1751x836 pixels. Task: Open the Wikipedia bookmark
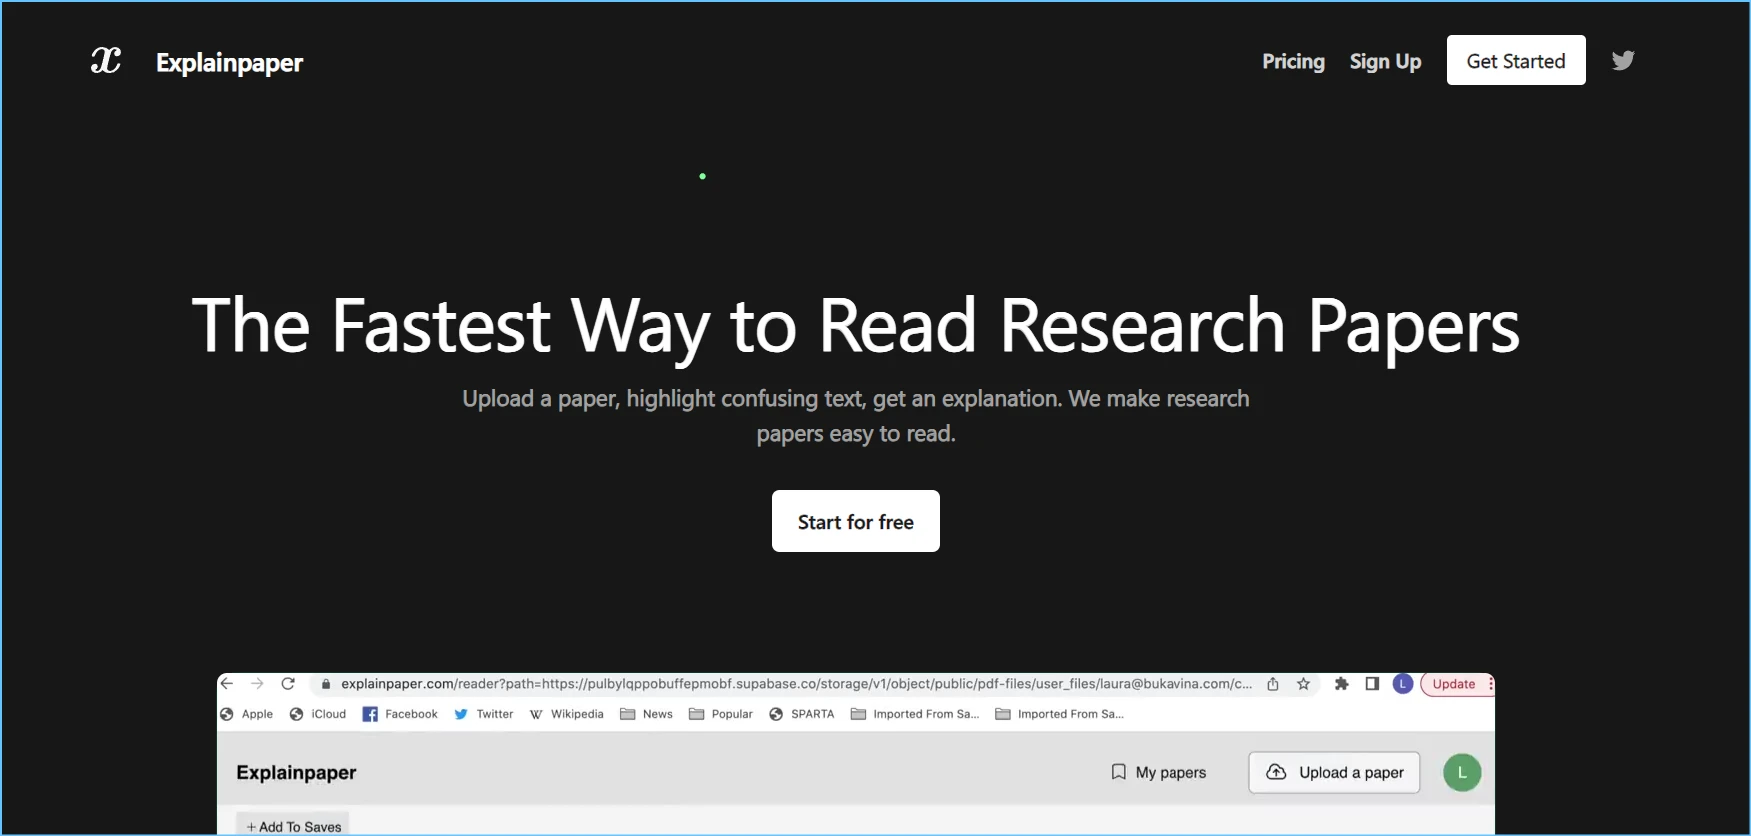pyautogui.click(x=566, y=714)
